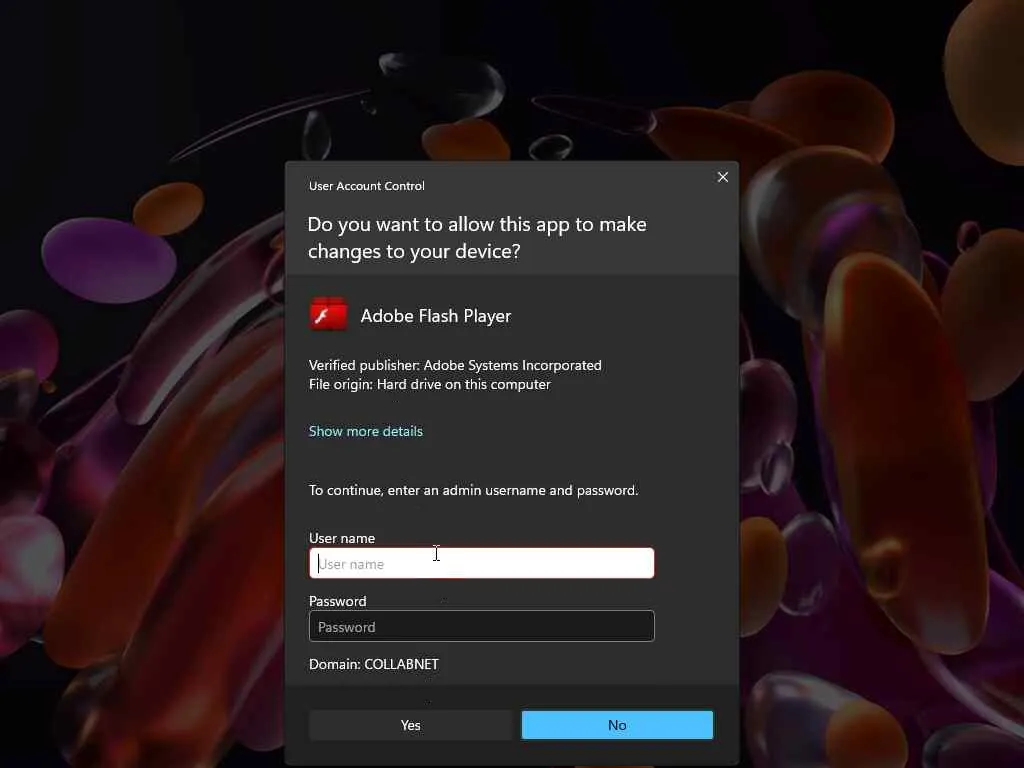Screen dimensions: 1024x768
Task: Decline with the No button
Action: click(x=617, y=725)
